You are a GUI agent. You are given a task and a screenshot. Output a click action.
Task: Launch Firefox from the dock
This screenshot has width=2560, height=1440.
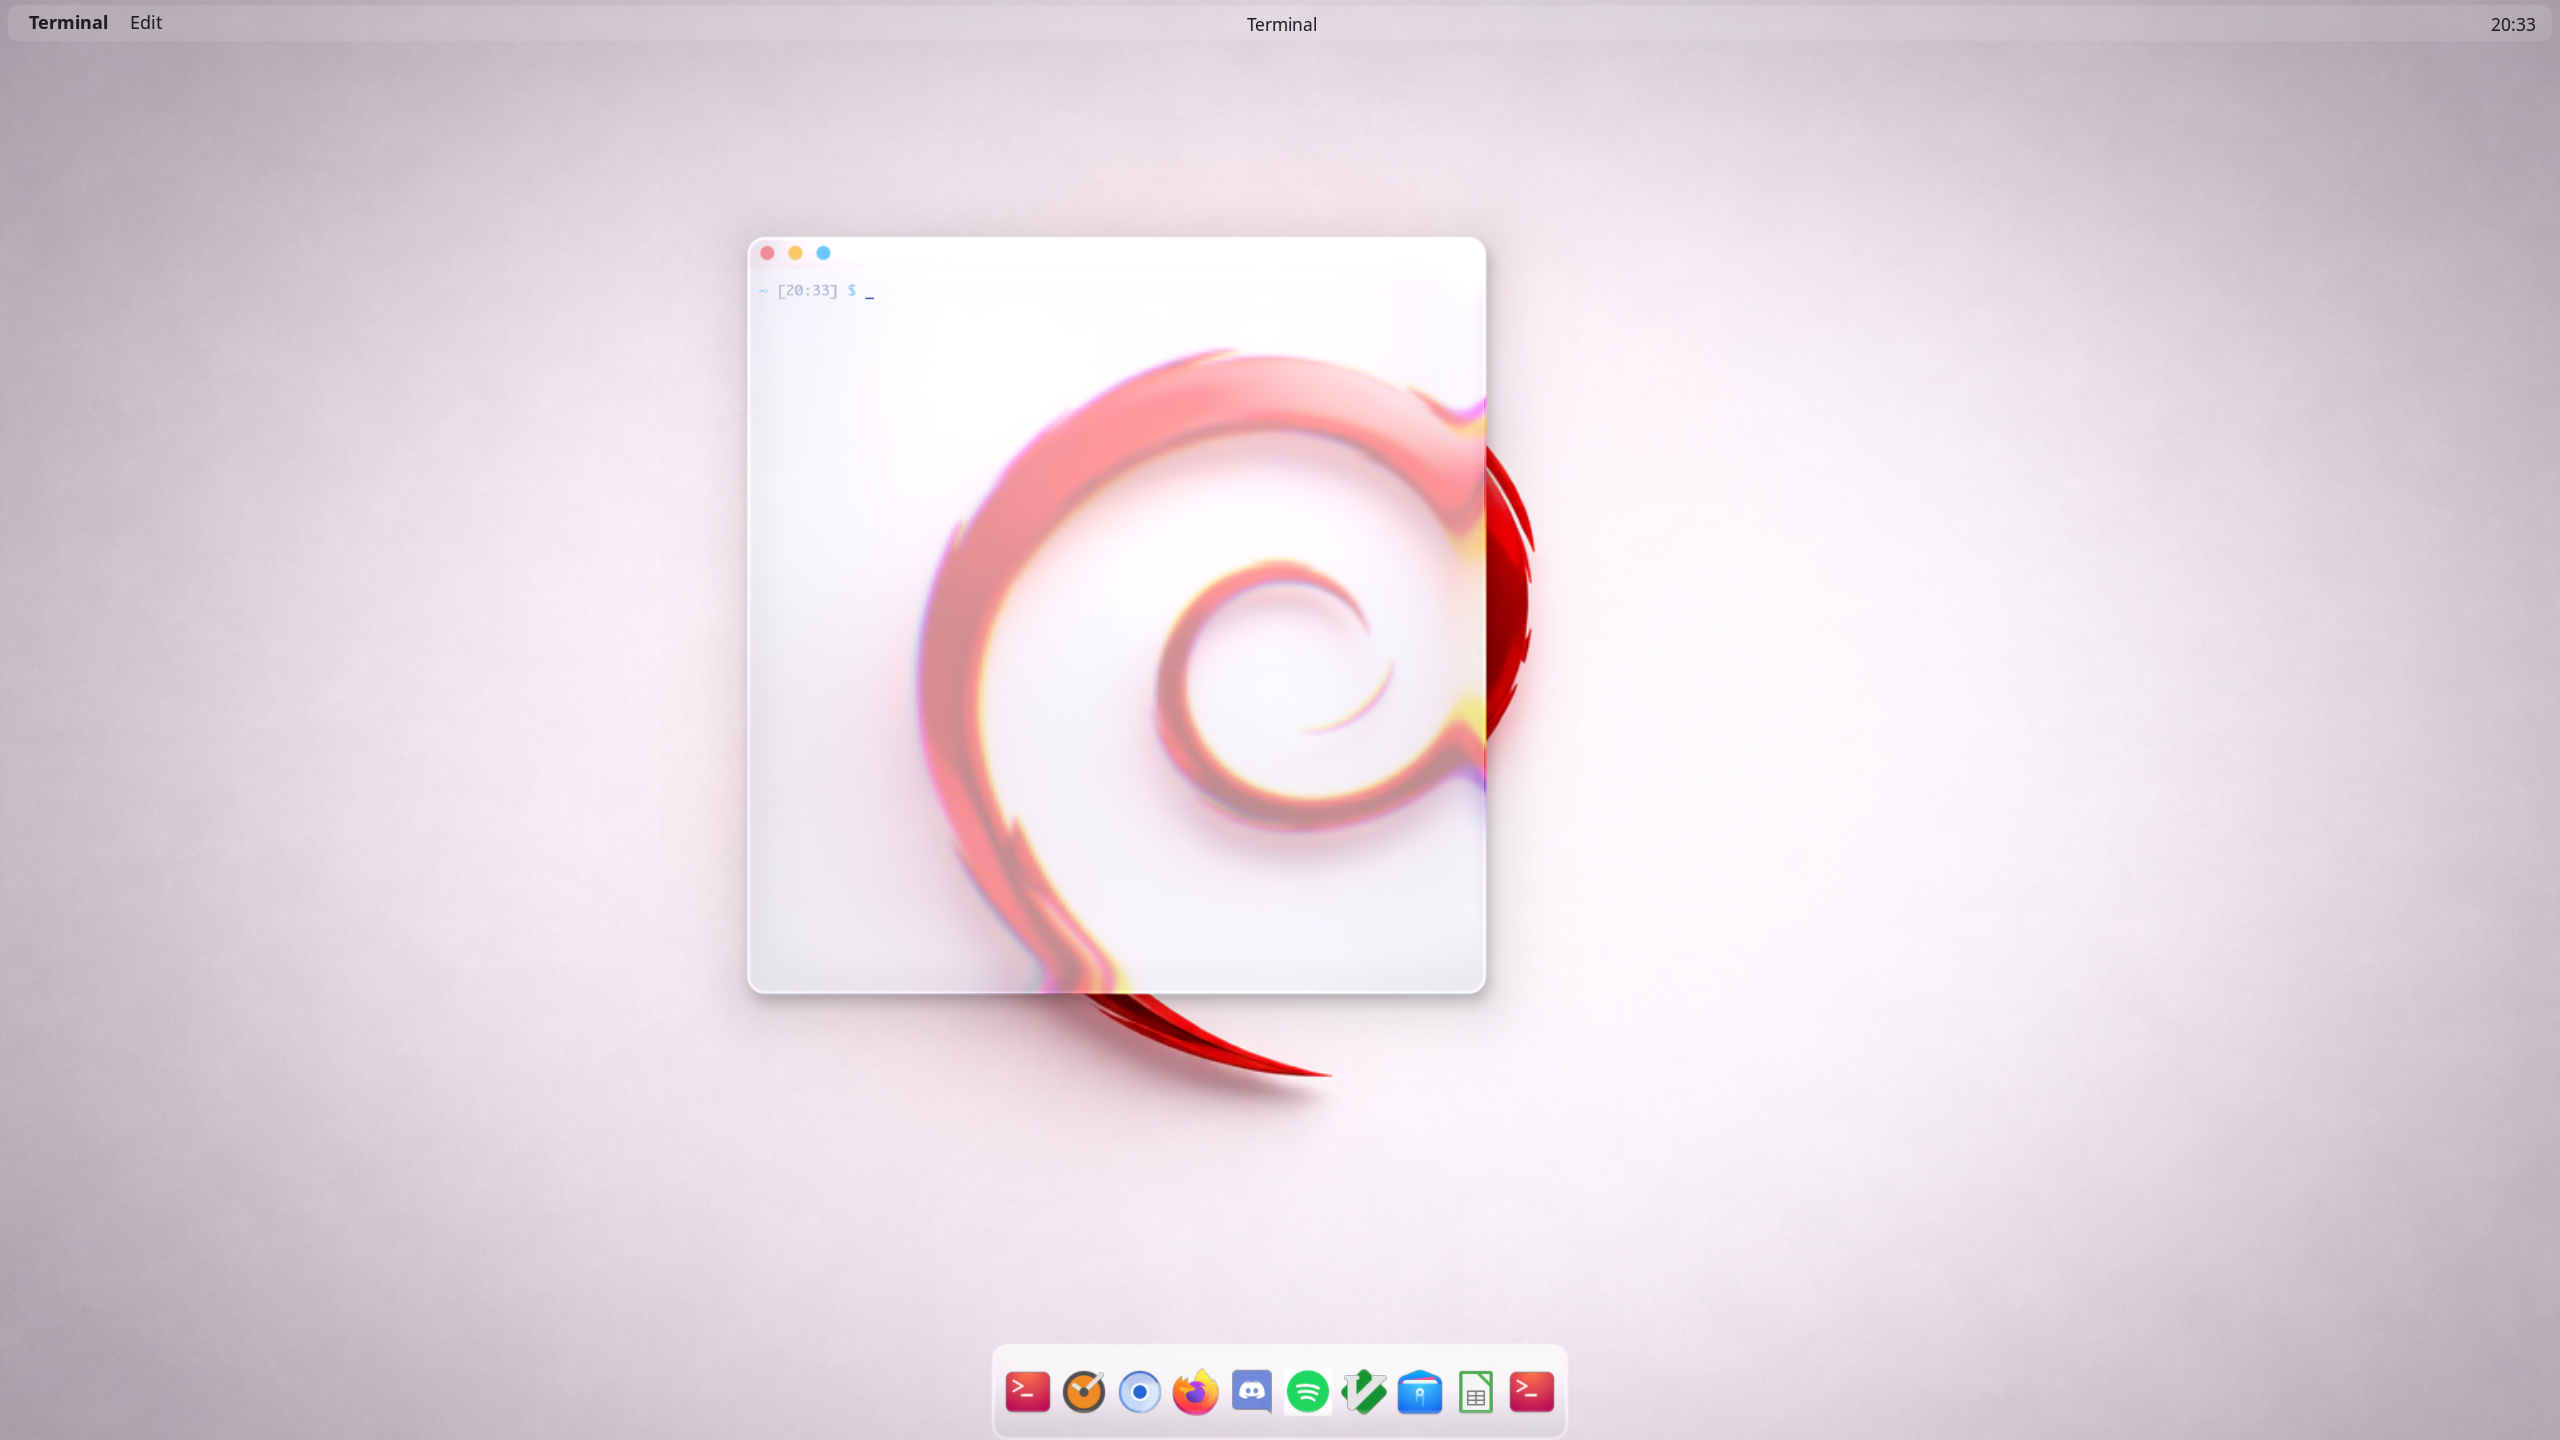click(x=1195, y=1392)
